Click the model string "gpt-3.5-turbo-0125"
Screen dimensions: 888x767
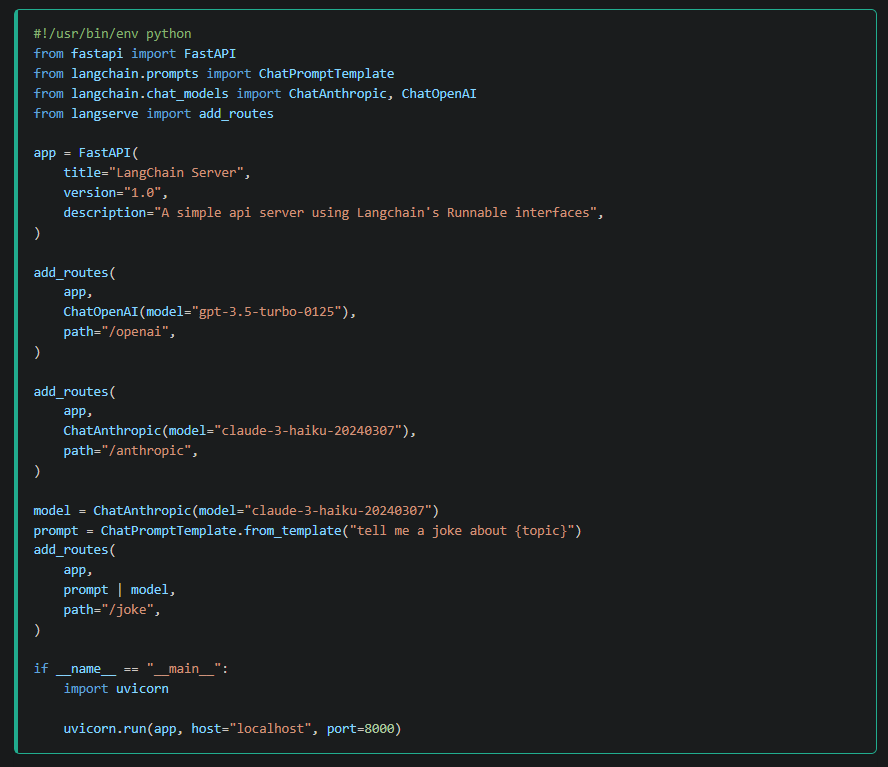(266, 312)
